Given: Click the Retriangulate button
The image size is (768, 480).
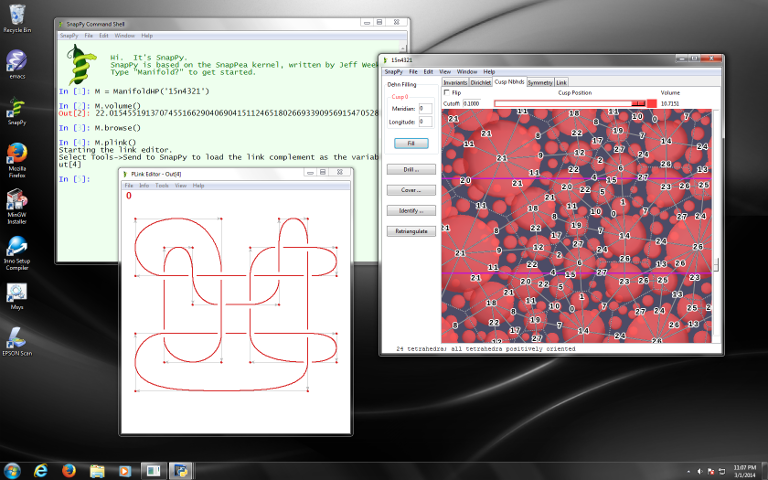Looking at the screenshot, I should pos(411,231).
